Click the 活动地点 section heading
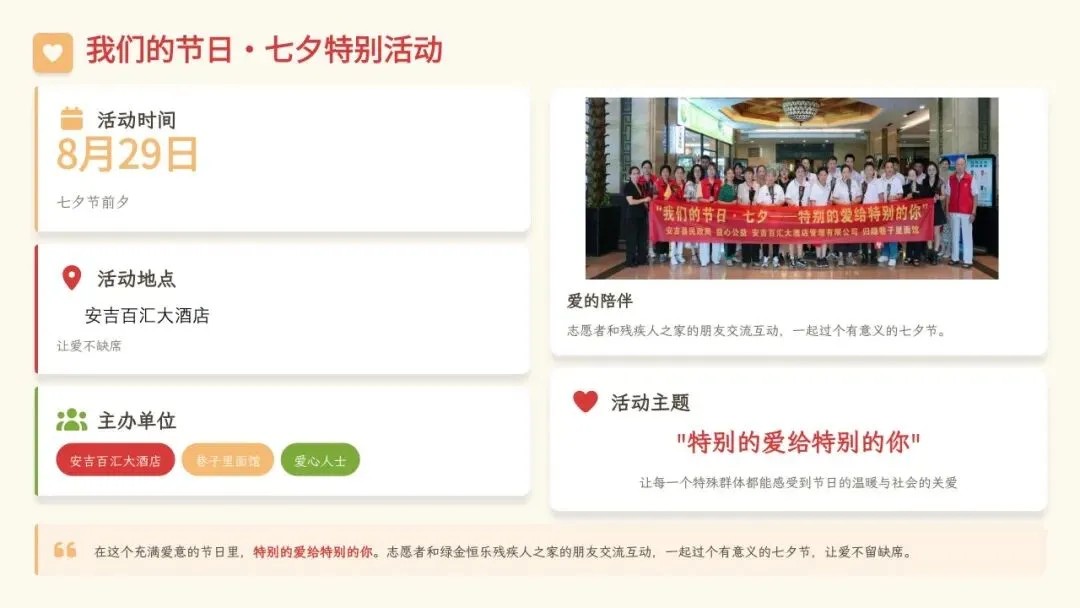Screen dimensions: 1080x608 click(x=136, y=278)
